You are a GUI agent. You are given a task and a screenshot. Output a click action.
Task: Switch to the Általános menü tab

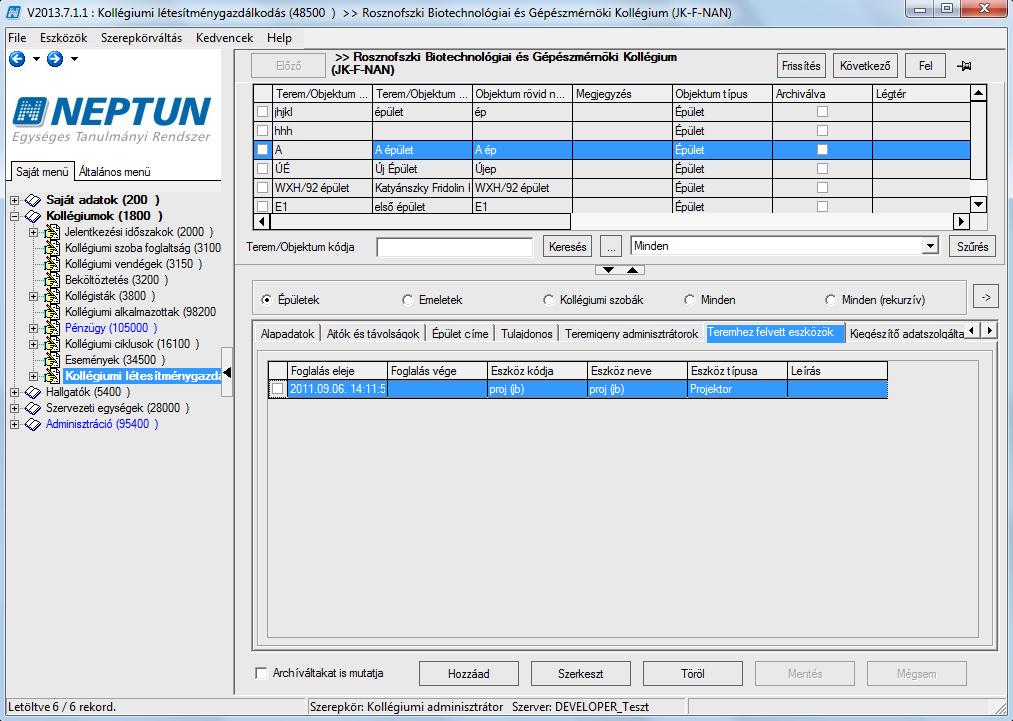click(115, 172)
